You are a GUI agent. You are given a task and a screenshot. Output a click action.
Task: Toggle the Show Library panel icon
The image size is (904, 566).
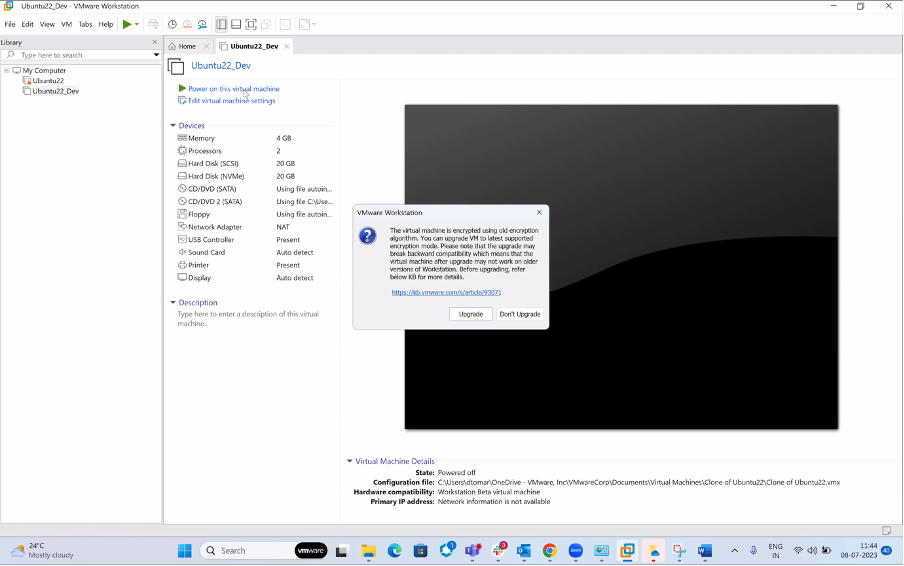pos(221,24)
